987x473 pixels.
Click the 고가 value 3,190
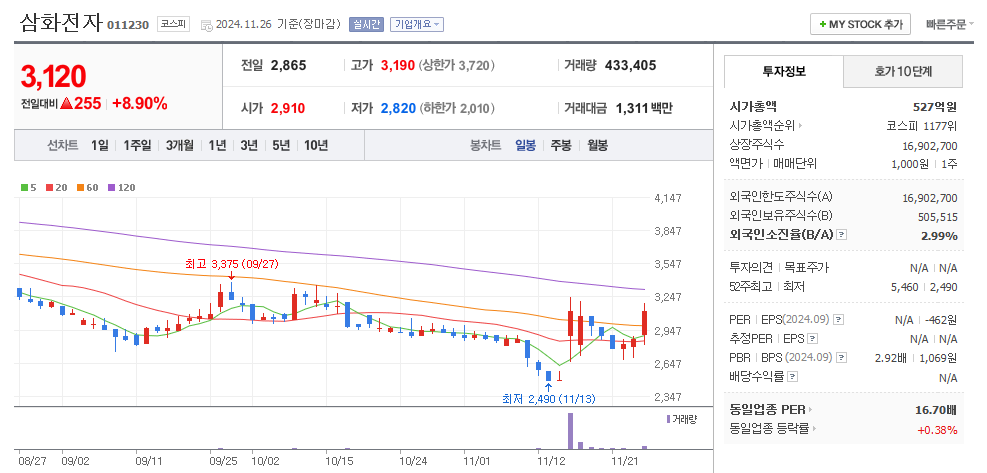(398, 65)
